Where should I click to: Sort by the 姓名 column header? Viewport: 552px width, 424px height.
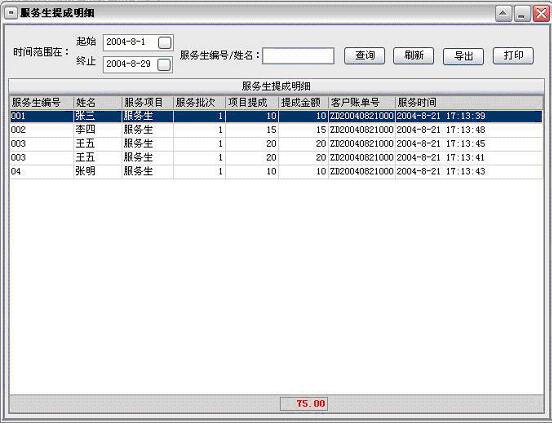(97, 102)
